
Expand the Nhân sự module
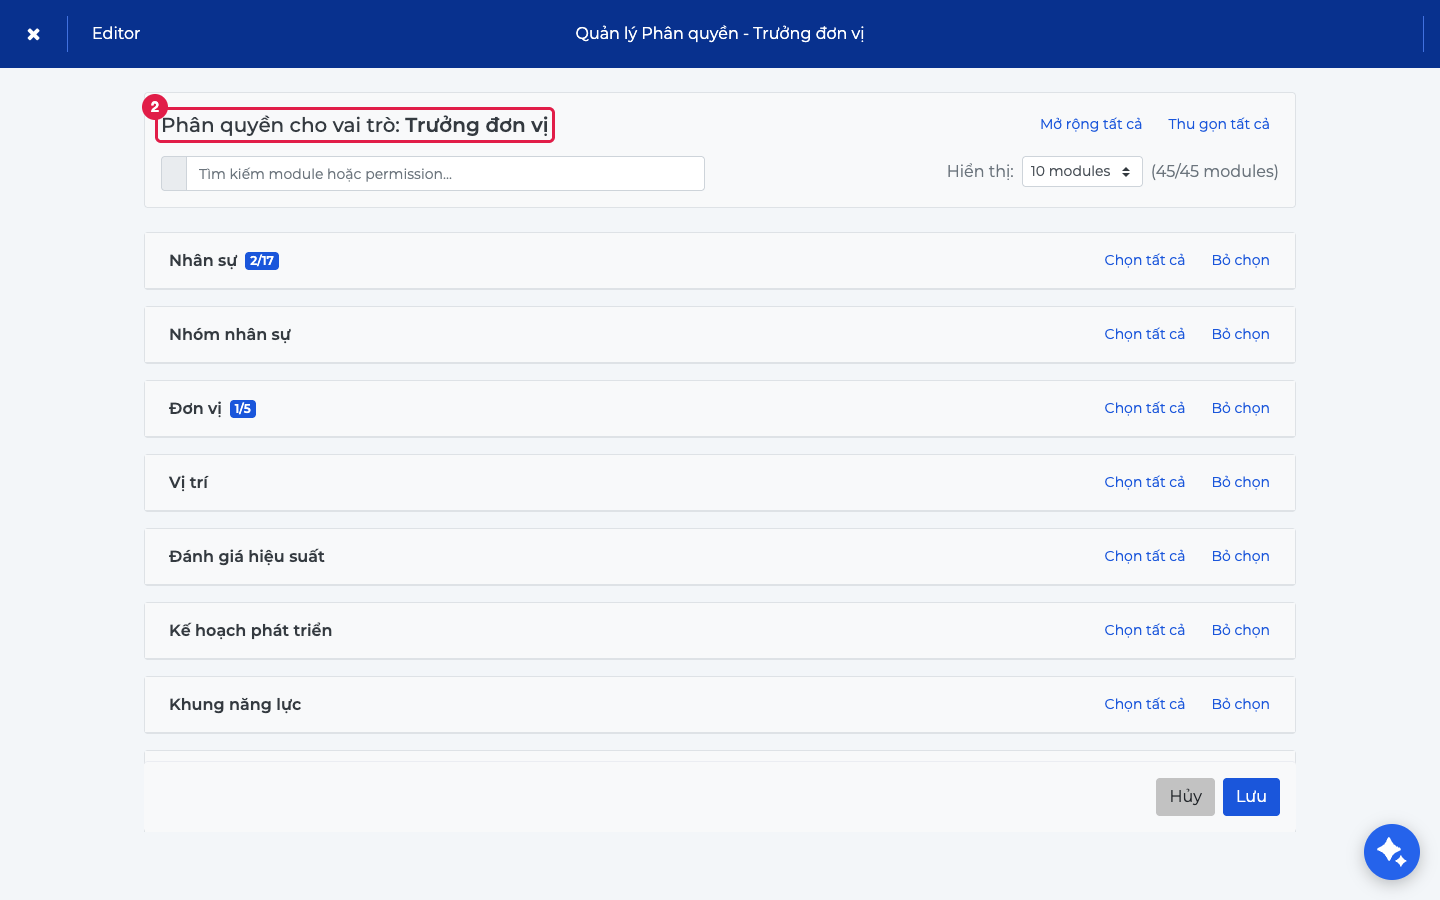click(x=720, y=261)
